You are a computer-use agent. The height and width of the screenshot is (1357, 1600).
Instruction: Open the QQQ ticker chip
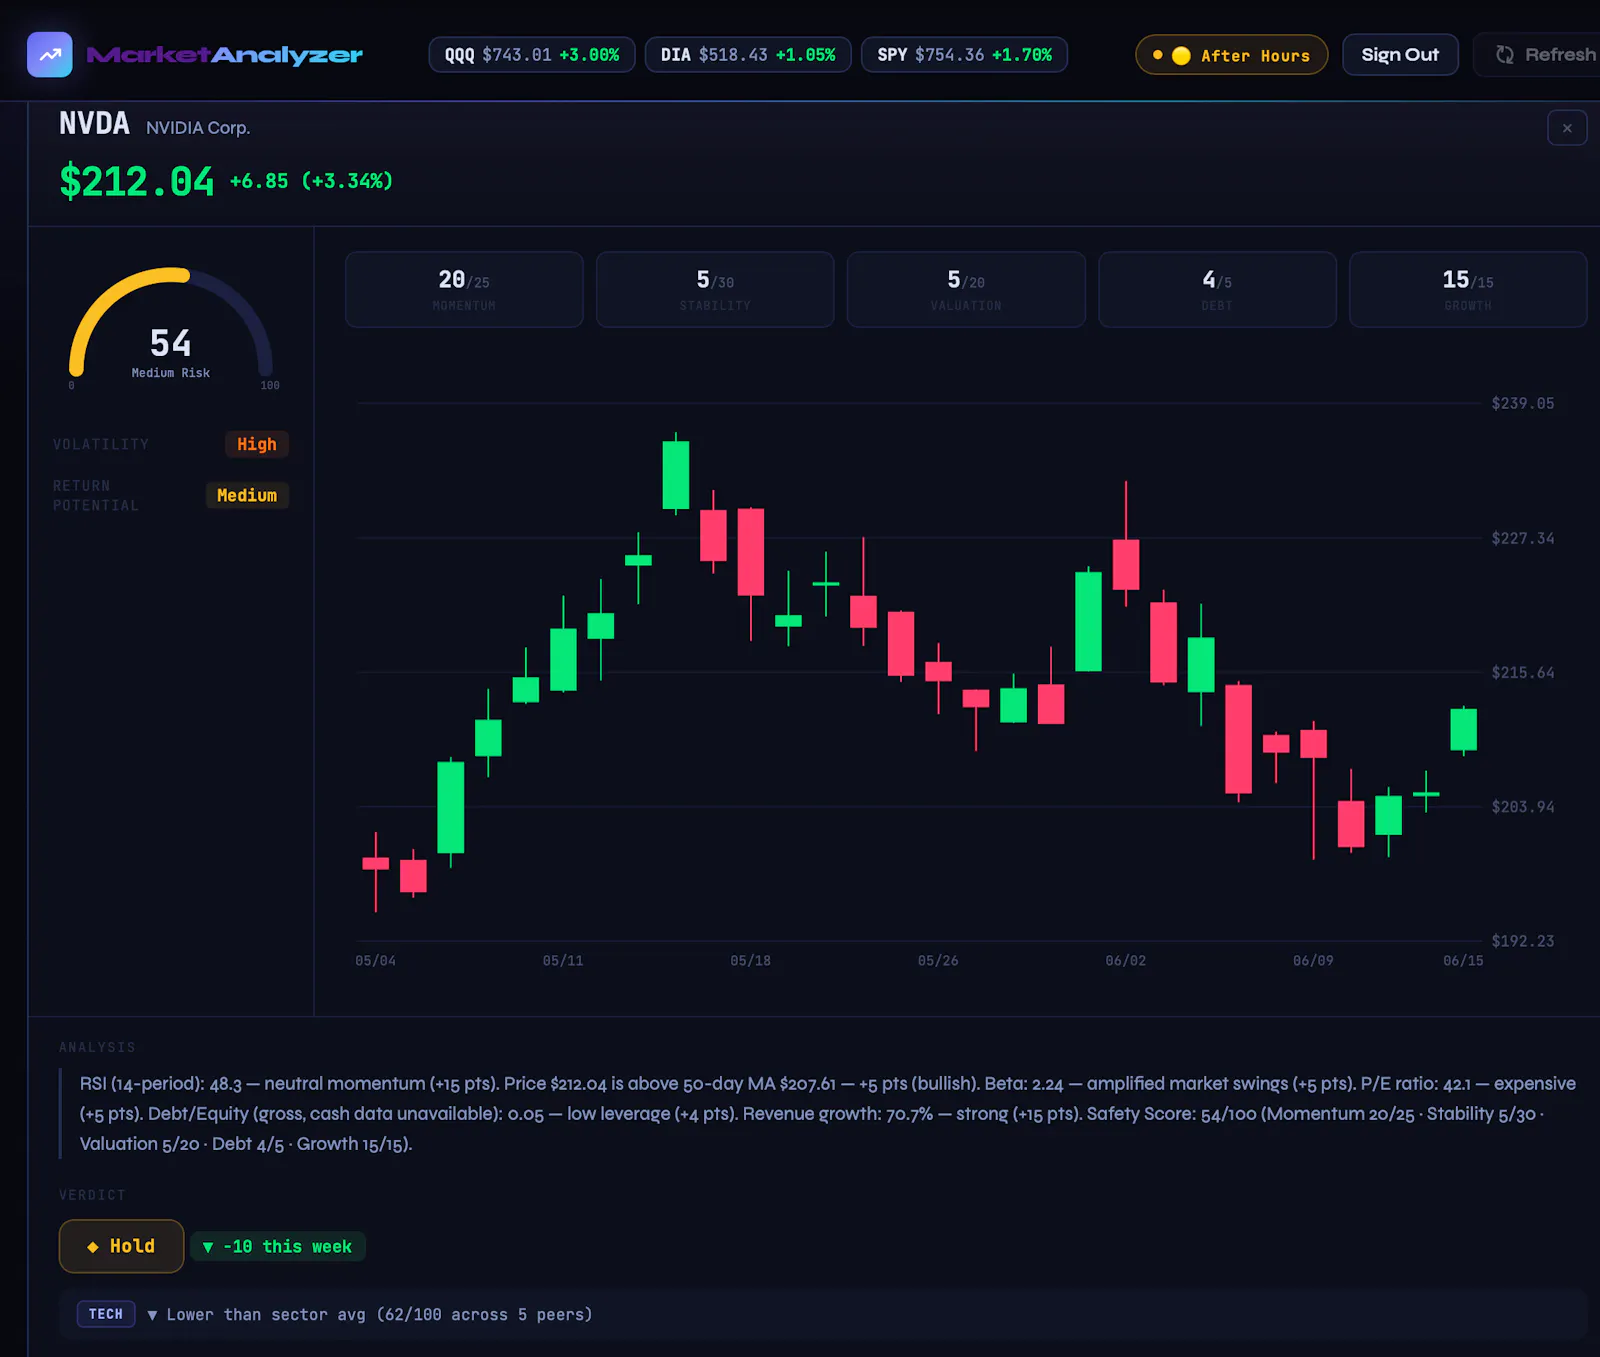coord(532,55)
